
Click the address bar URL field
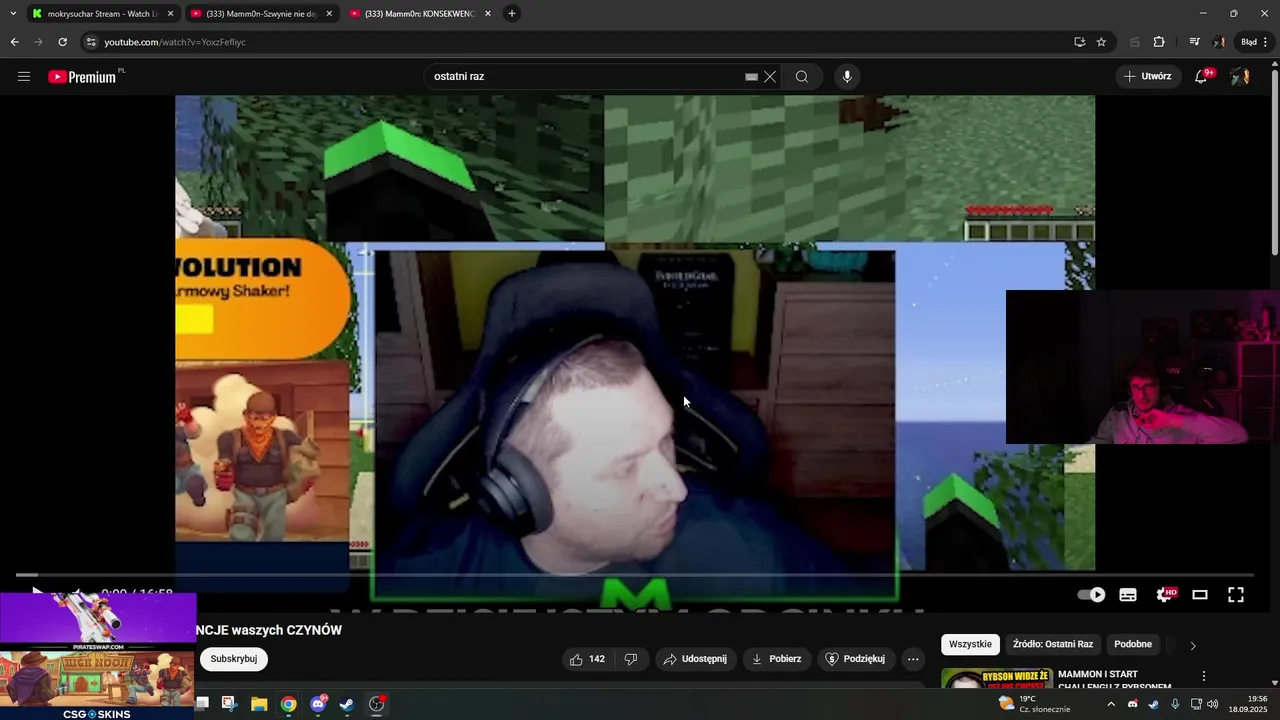point(575,42)
